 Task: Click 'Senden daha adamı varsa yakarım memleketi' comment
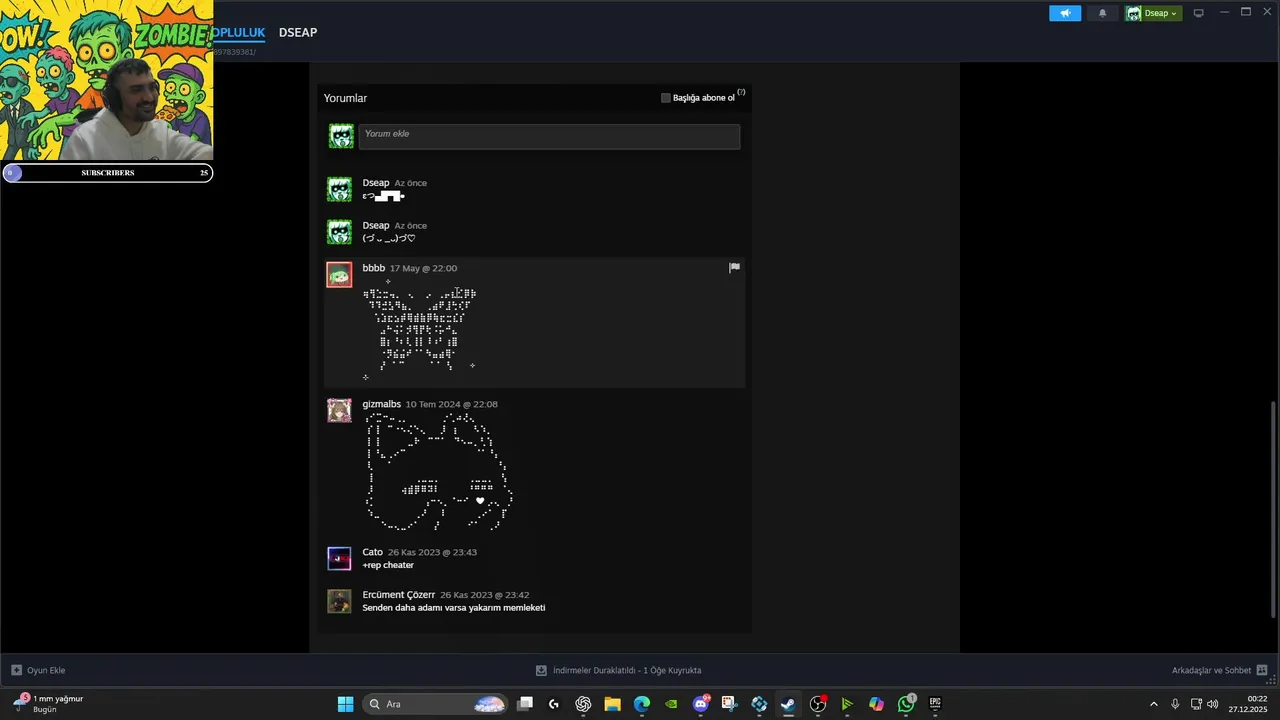pyautogui.click(x=454, y=608)
